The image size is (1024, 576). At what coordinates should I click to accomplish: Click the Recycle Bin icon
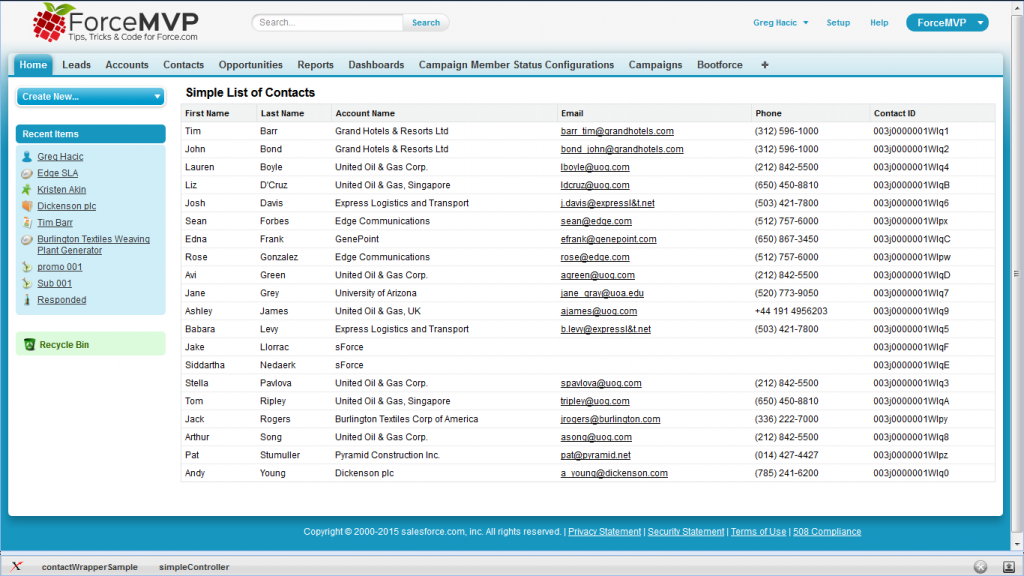pyautogui.click(x=30, y=345)
